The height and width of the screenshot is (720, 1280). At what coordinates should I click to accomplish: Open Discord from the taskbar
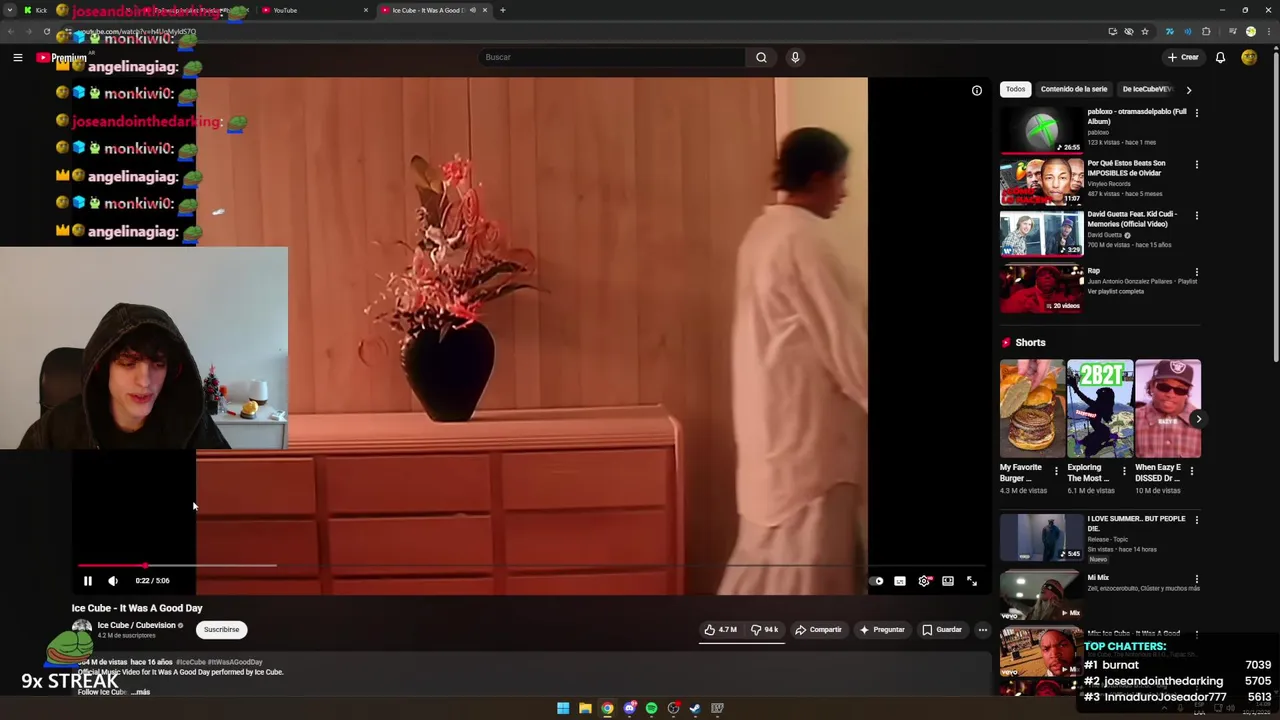(629, 708)
